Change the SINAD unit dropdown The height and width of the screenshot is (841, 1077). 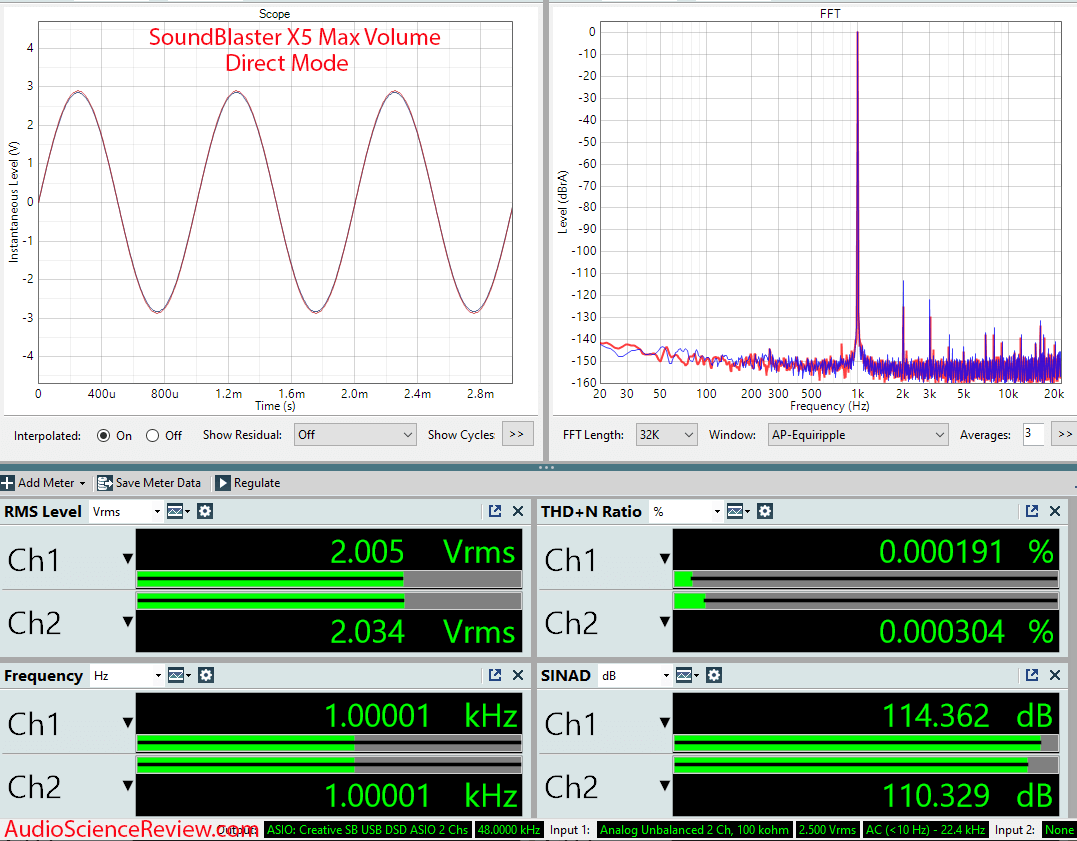click(635, 676)
